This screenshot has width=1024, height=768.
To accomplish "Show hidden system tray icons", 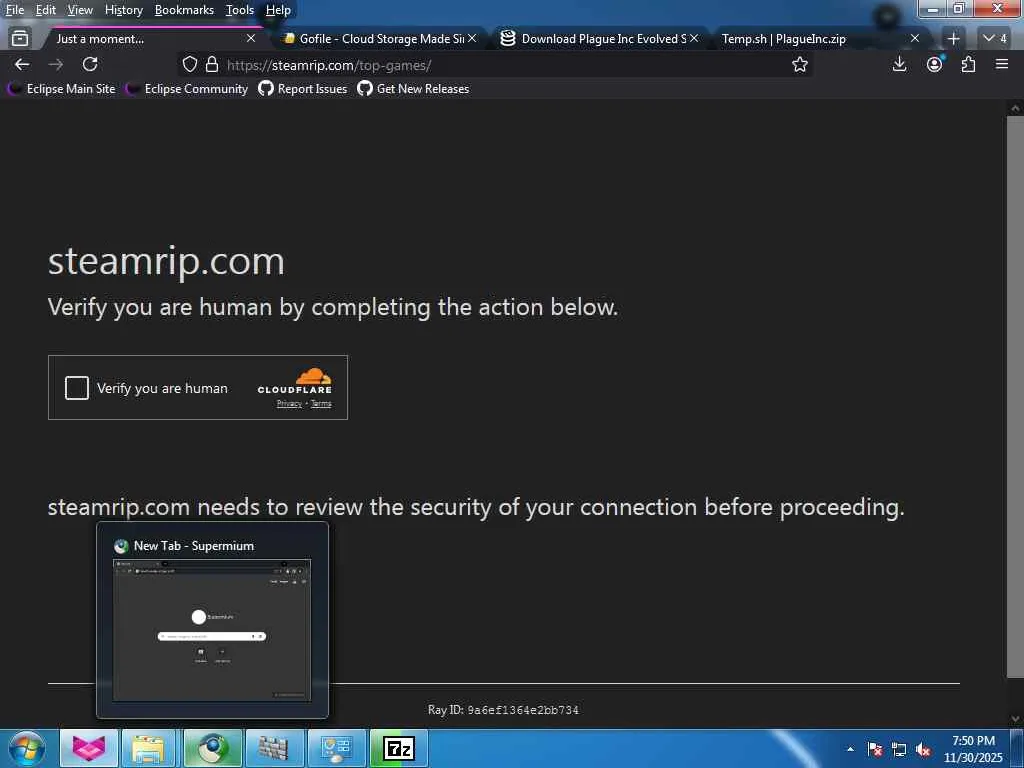I will click(x=850, y=749).
